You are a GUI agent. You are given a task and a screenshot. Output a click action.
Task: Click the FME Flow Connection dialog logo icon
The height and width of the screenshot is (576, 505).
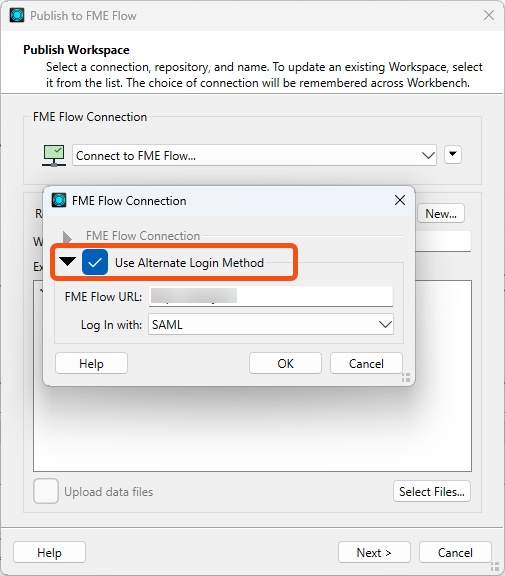pos(59,200)
